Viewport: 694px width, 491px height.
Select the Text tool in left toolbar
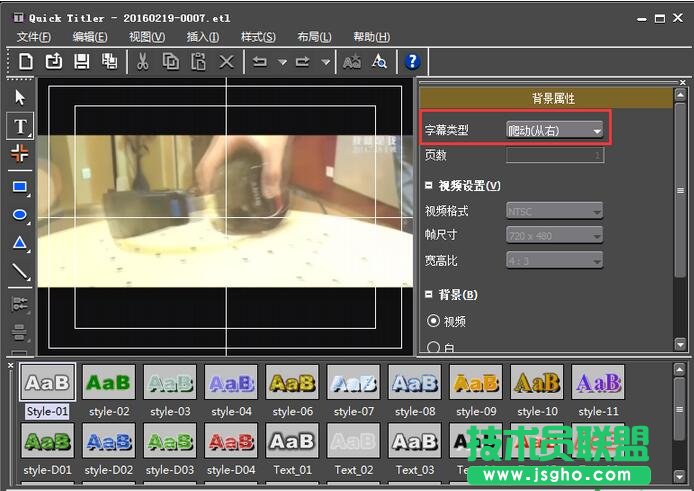coord(20,125)
